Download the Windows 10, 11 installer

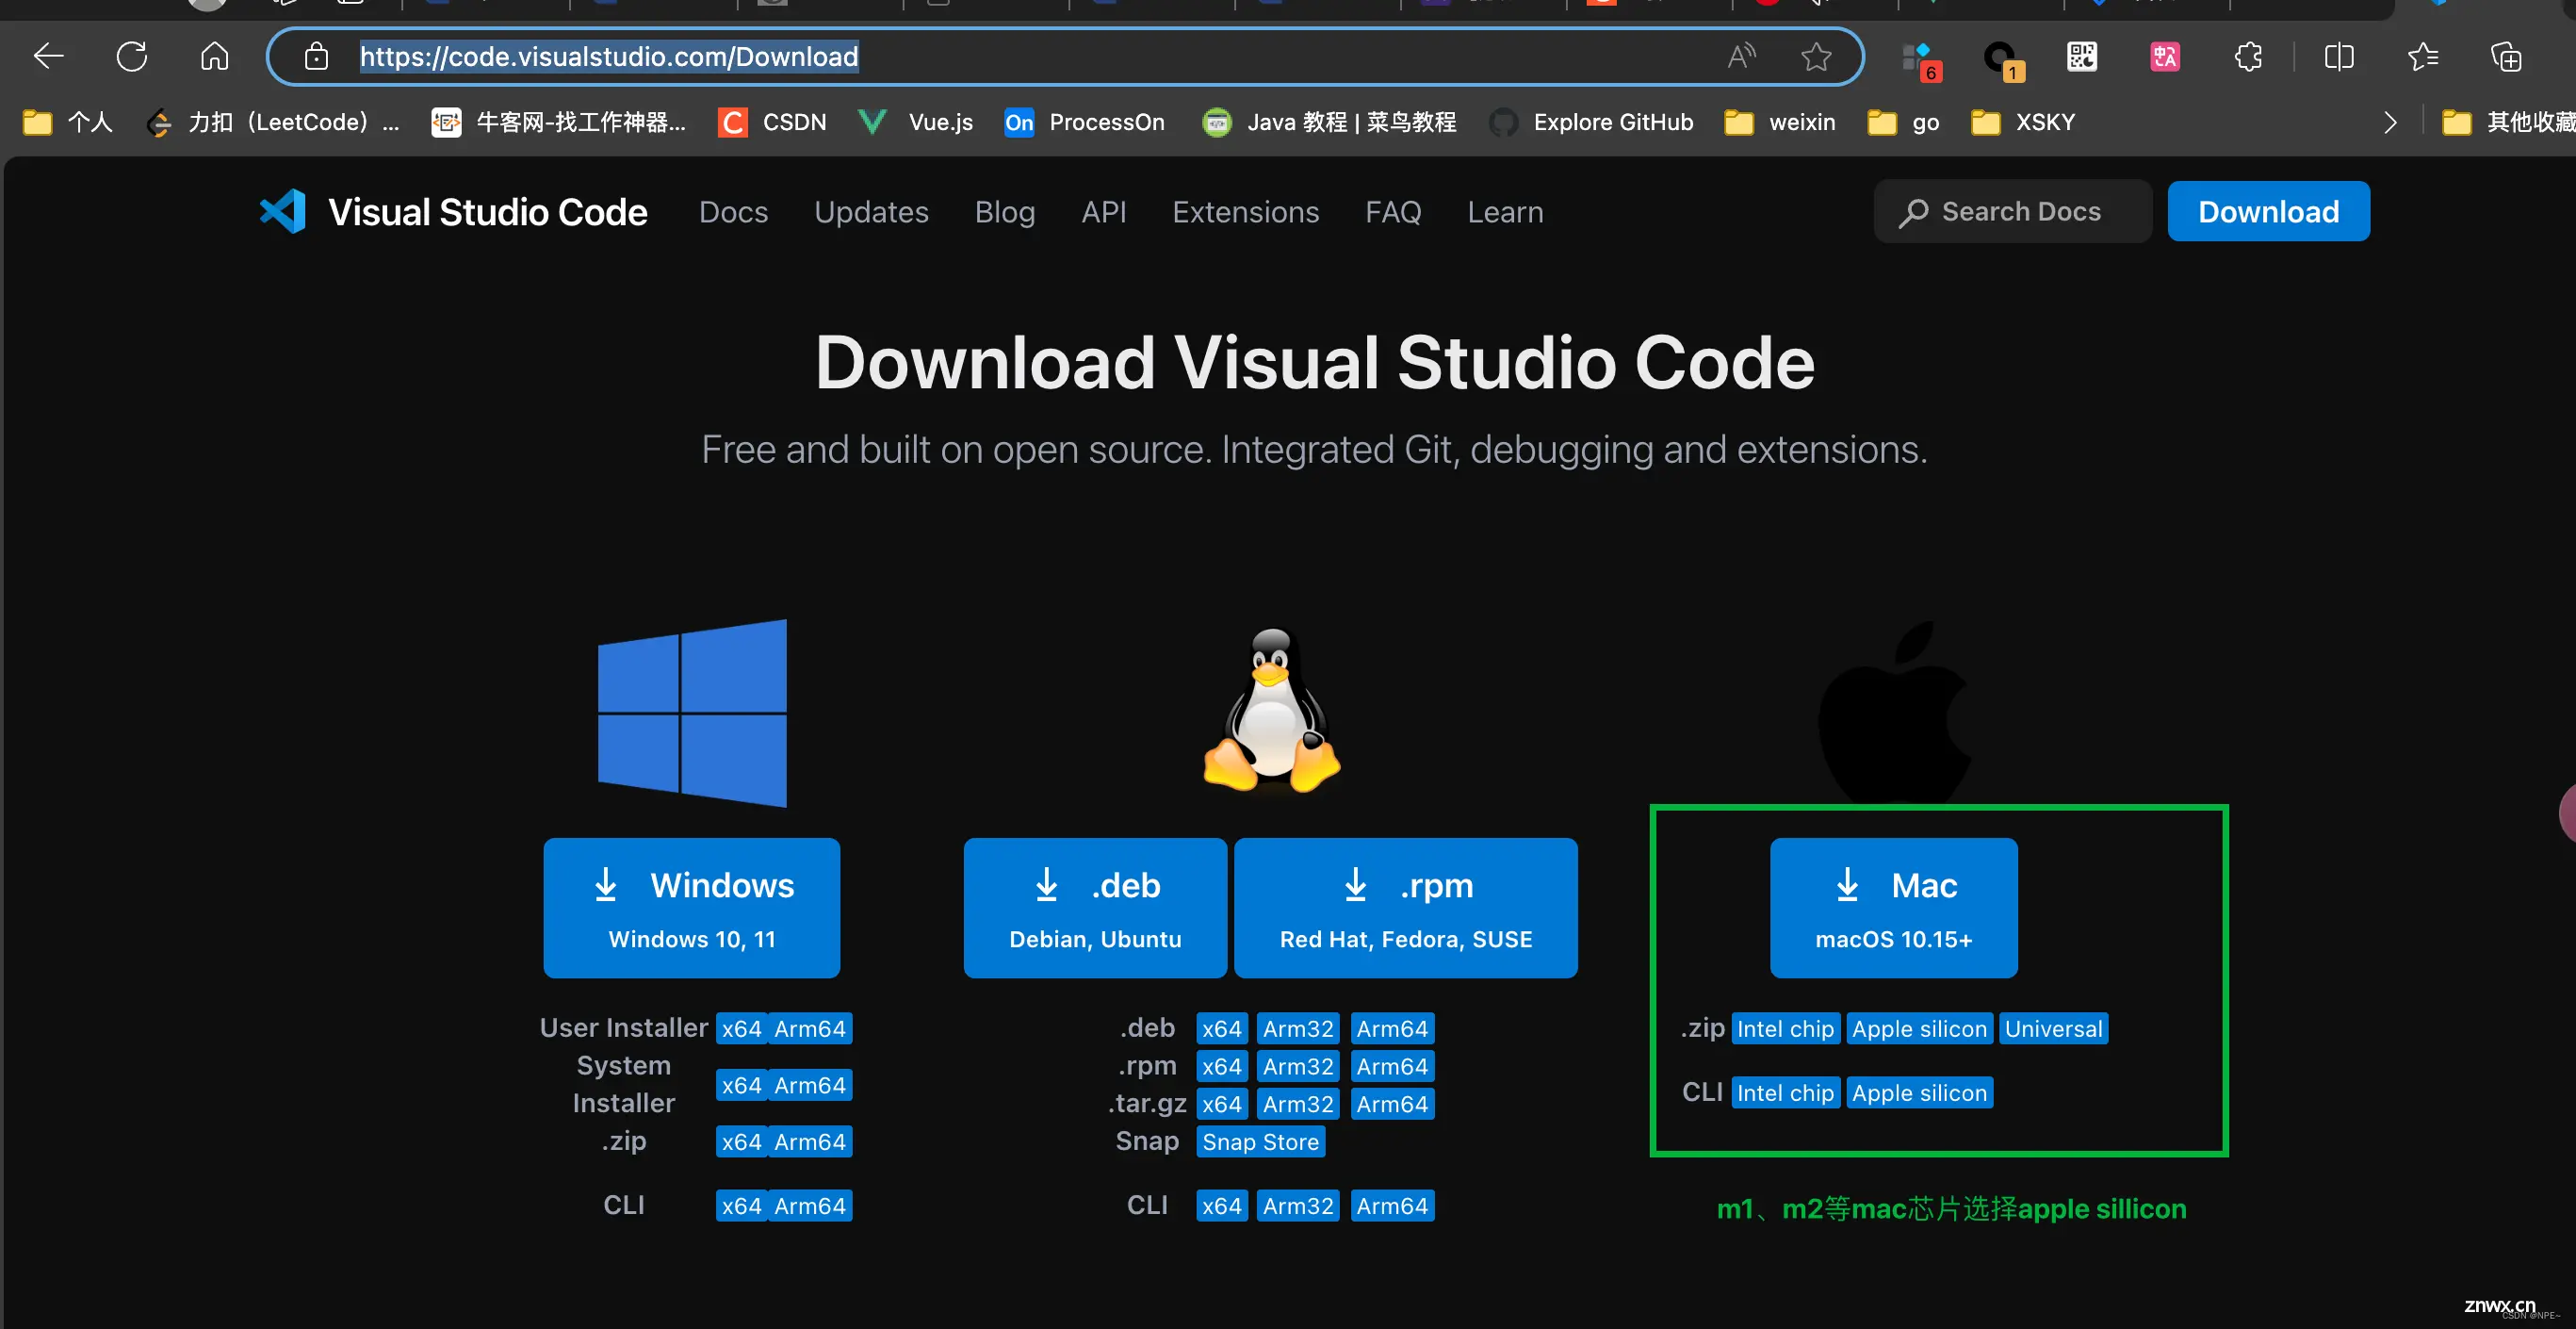click(x=692, y=908)
